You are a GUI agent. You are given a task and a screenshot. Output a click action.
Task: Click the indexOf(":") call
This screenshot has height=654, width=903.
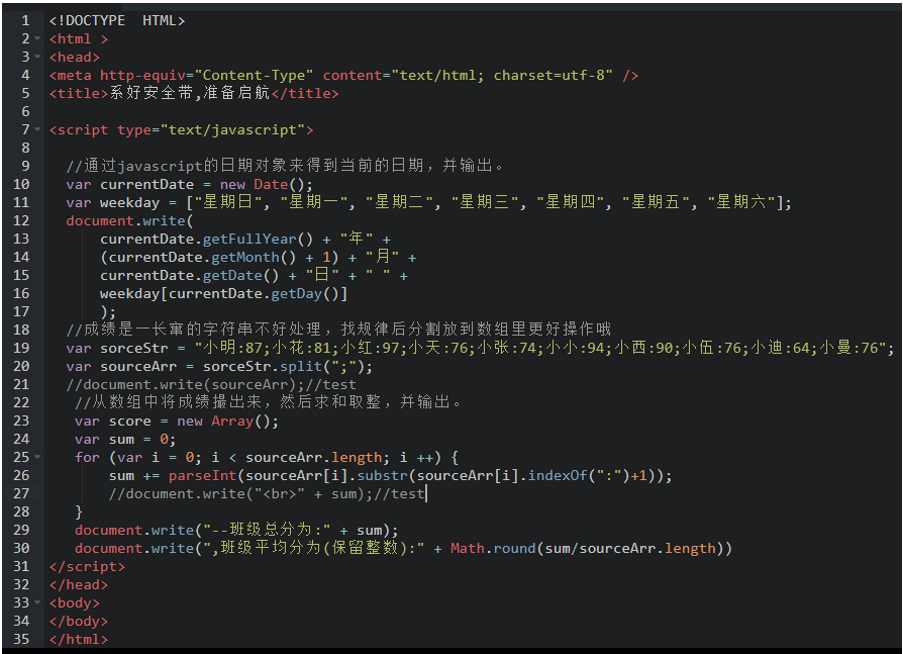coord(579,476)
